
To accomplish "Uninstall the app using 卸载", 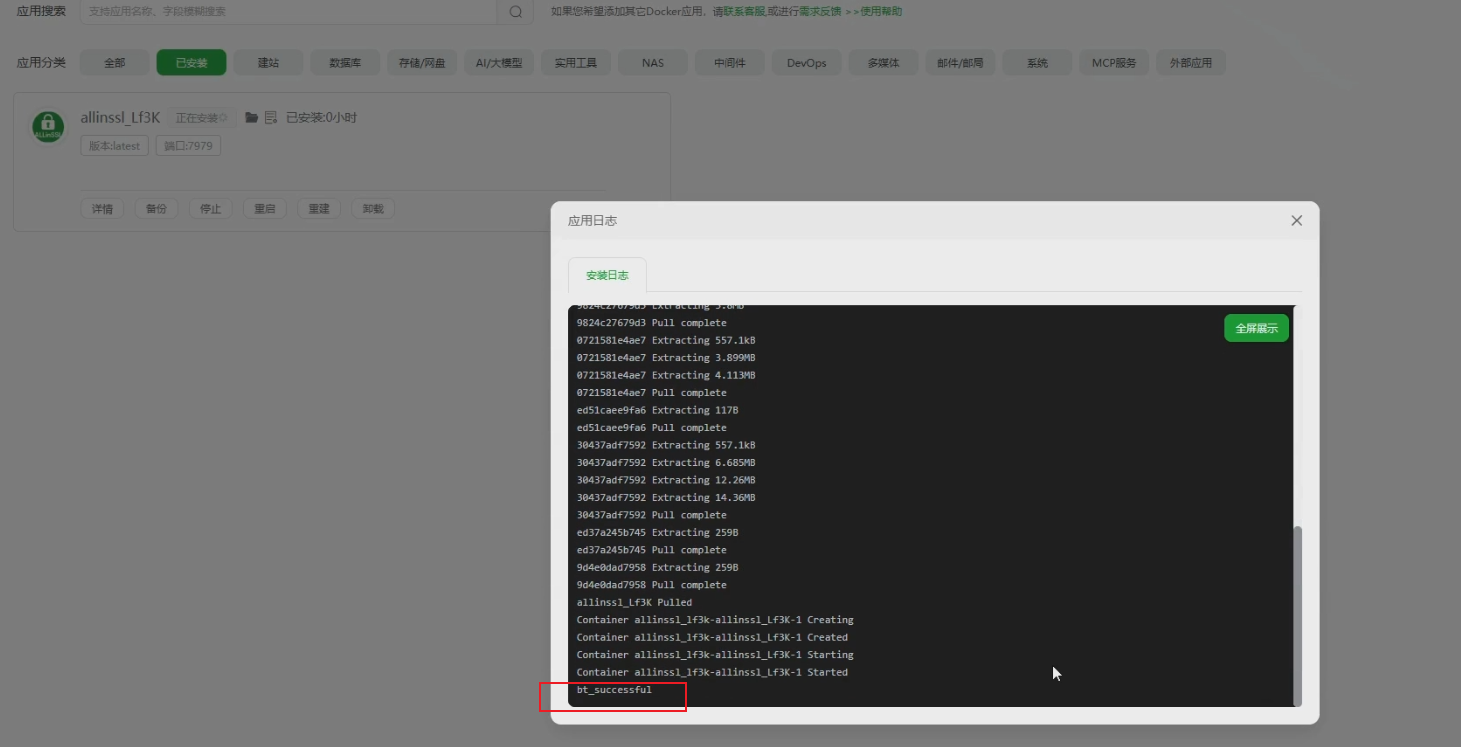I will click(x=372, y=208).
